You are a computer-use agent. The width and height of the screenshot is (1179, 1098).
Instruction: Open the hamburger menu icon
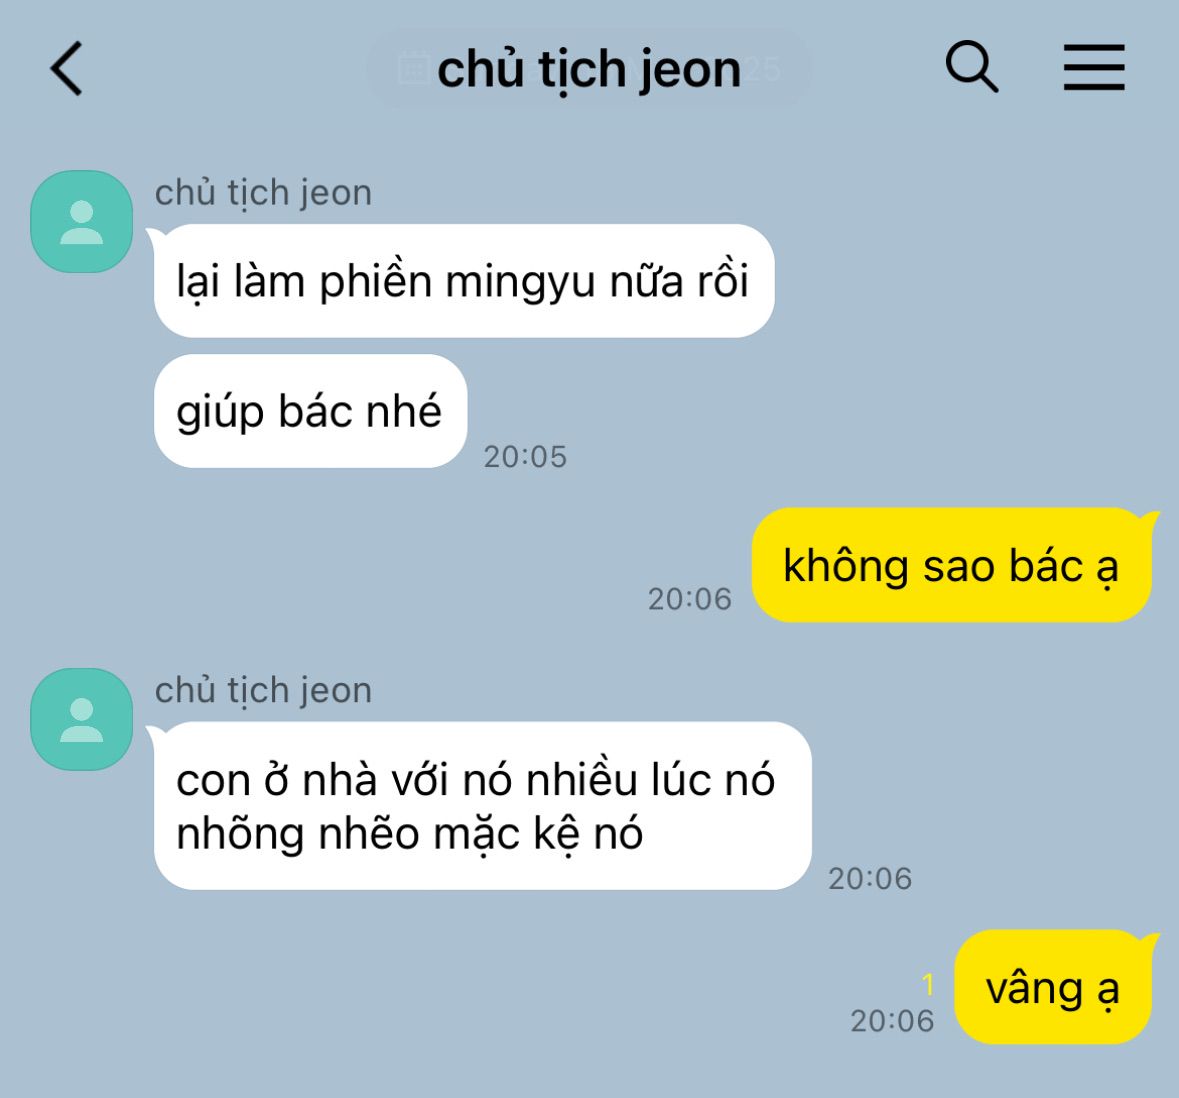click(1094, 68)
